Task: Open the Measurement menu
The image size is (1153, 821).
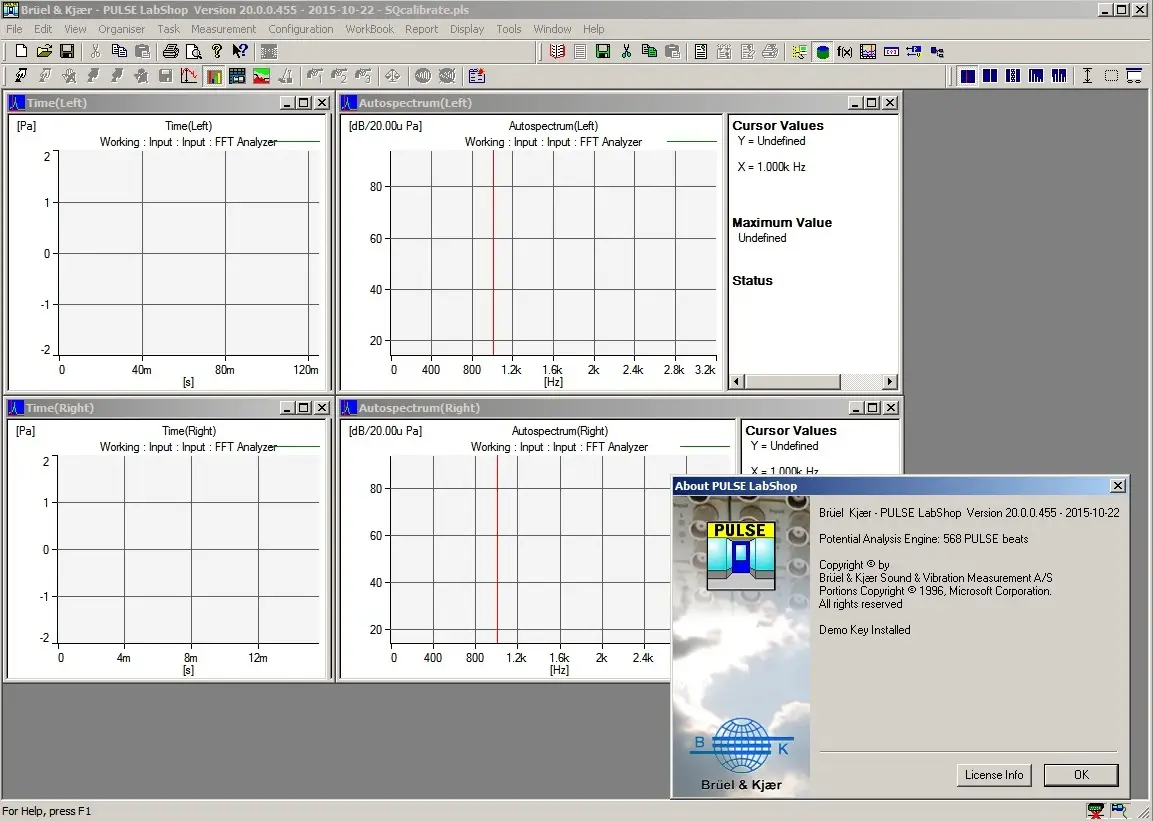Action: click(x=223, y=29)
